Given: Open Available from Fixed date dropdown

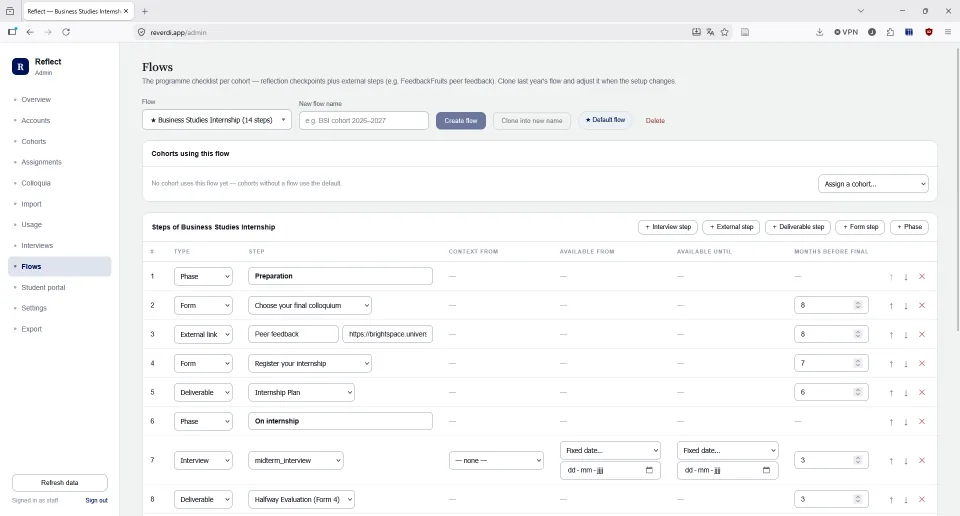Looking at the screenshot, I should (x=610, y=451).
